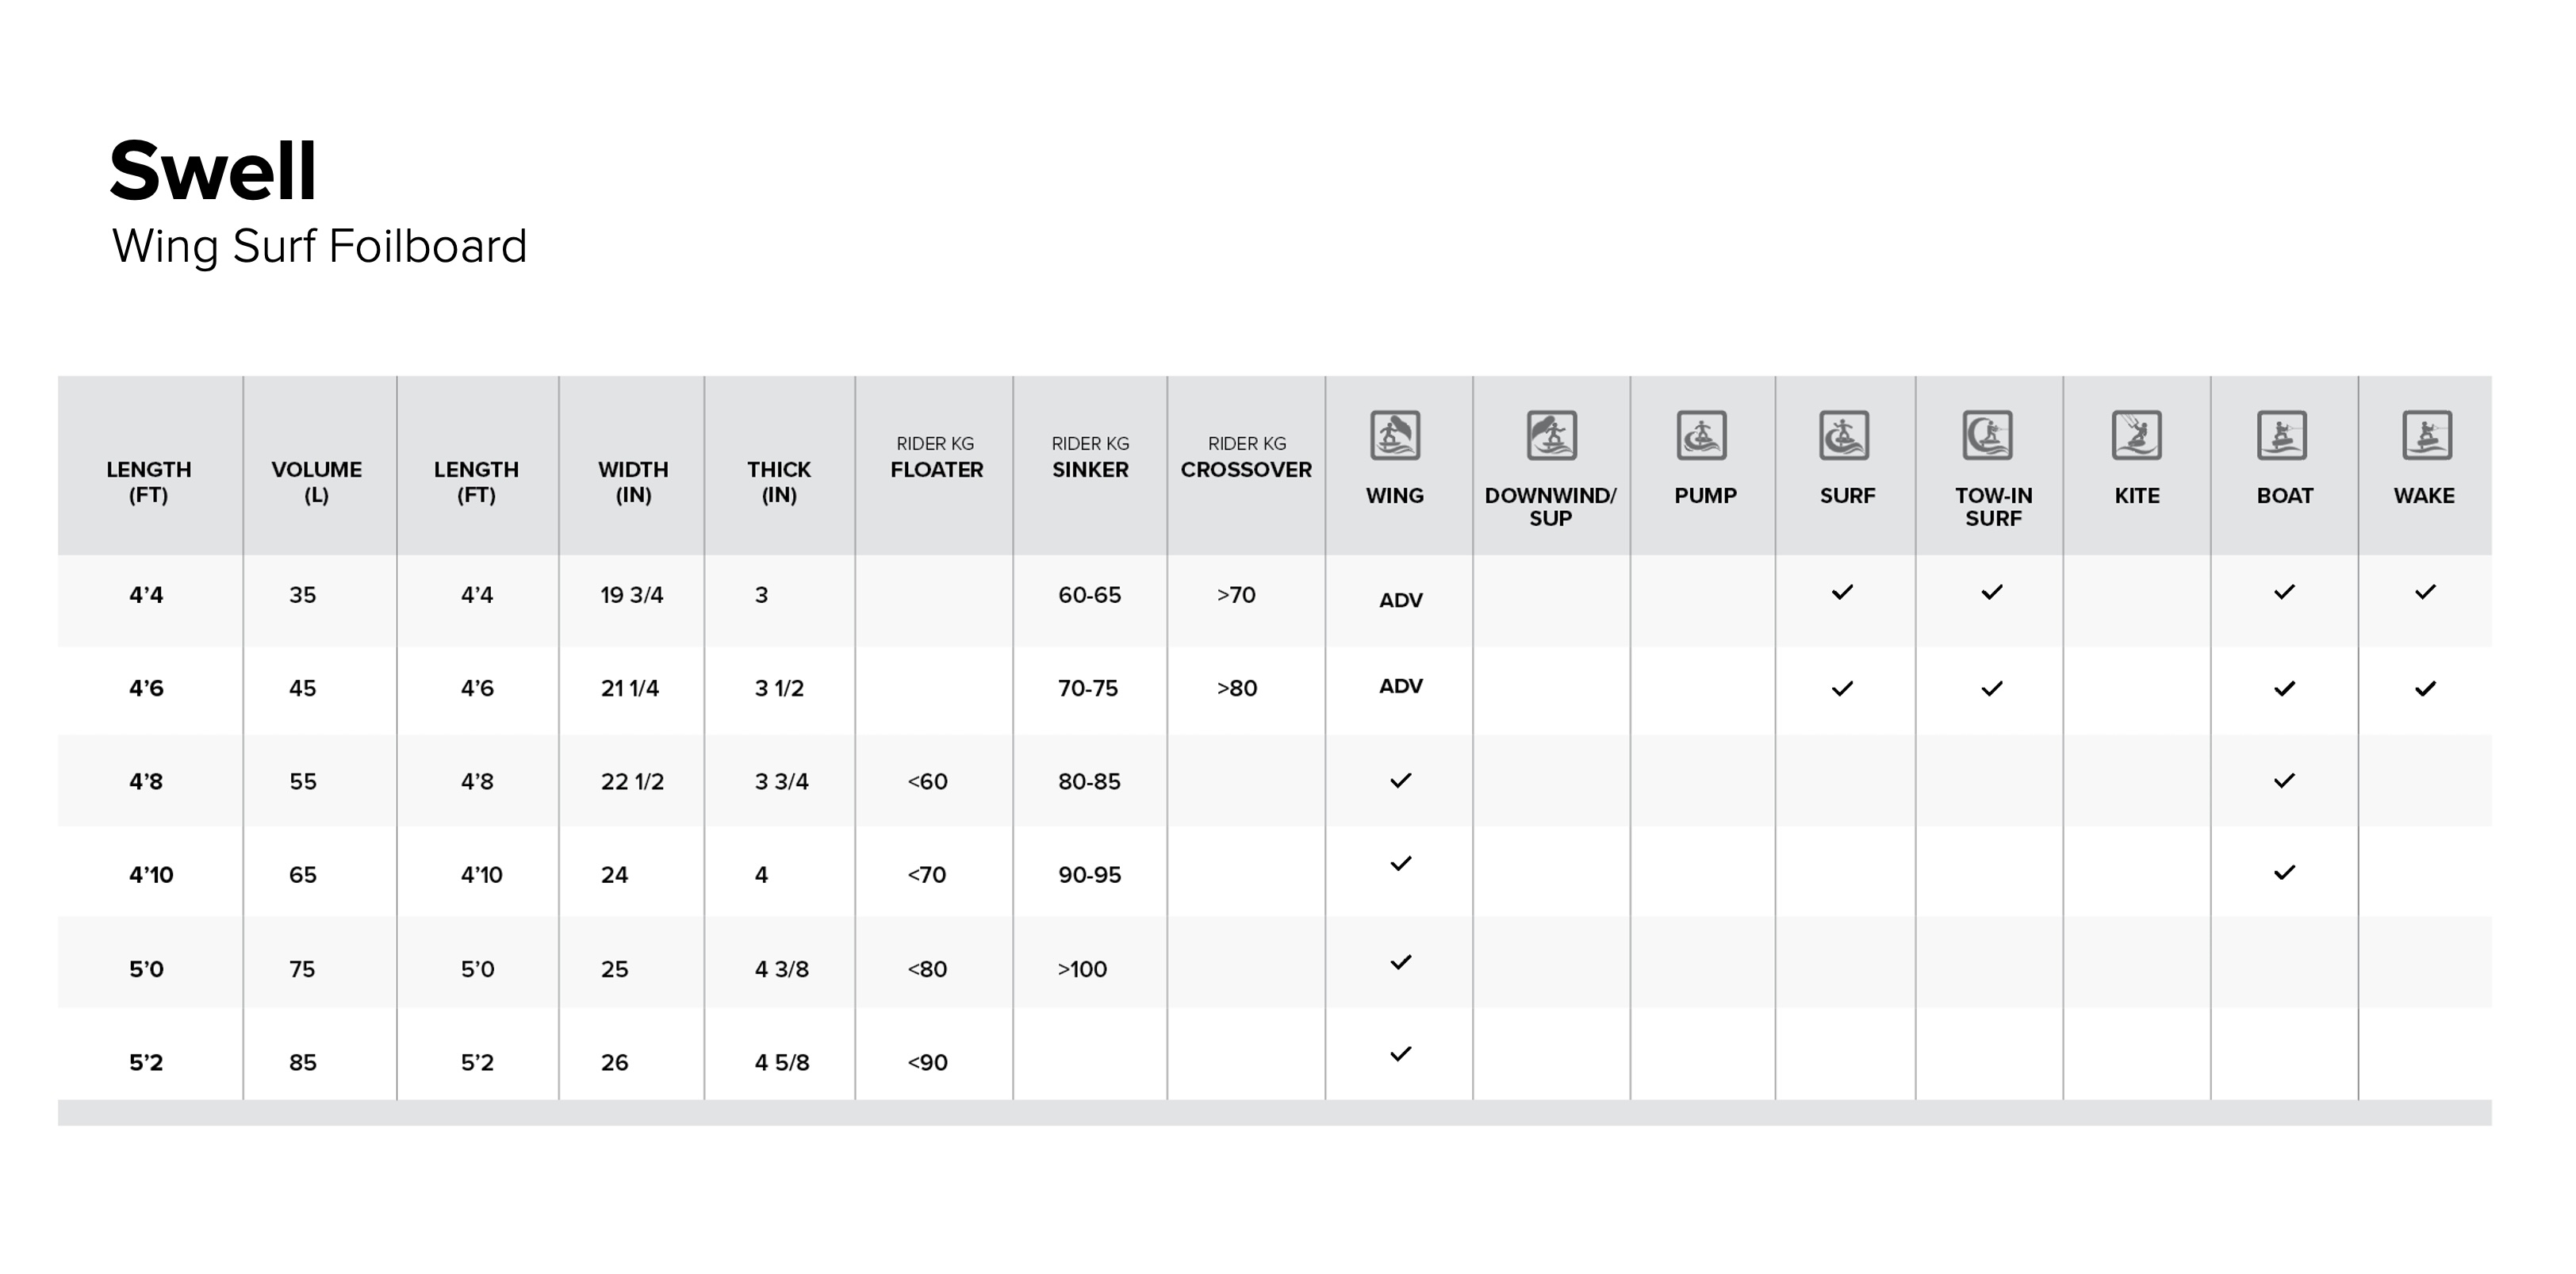
Task: Click the Surf checkmark in the 4'4 row
Action: coord(1842,592)
